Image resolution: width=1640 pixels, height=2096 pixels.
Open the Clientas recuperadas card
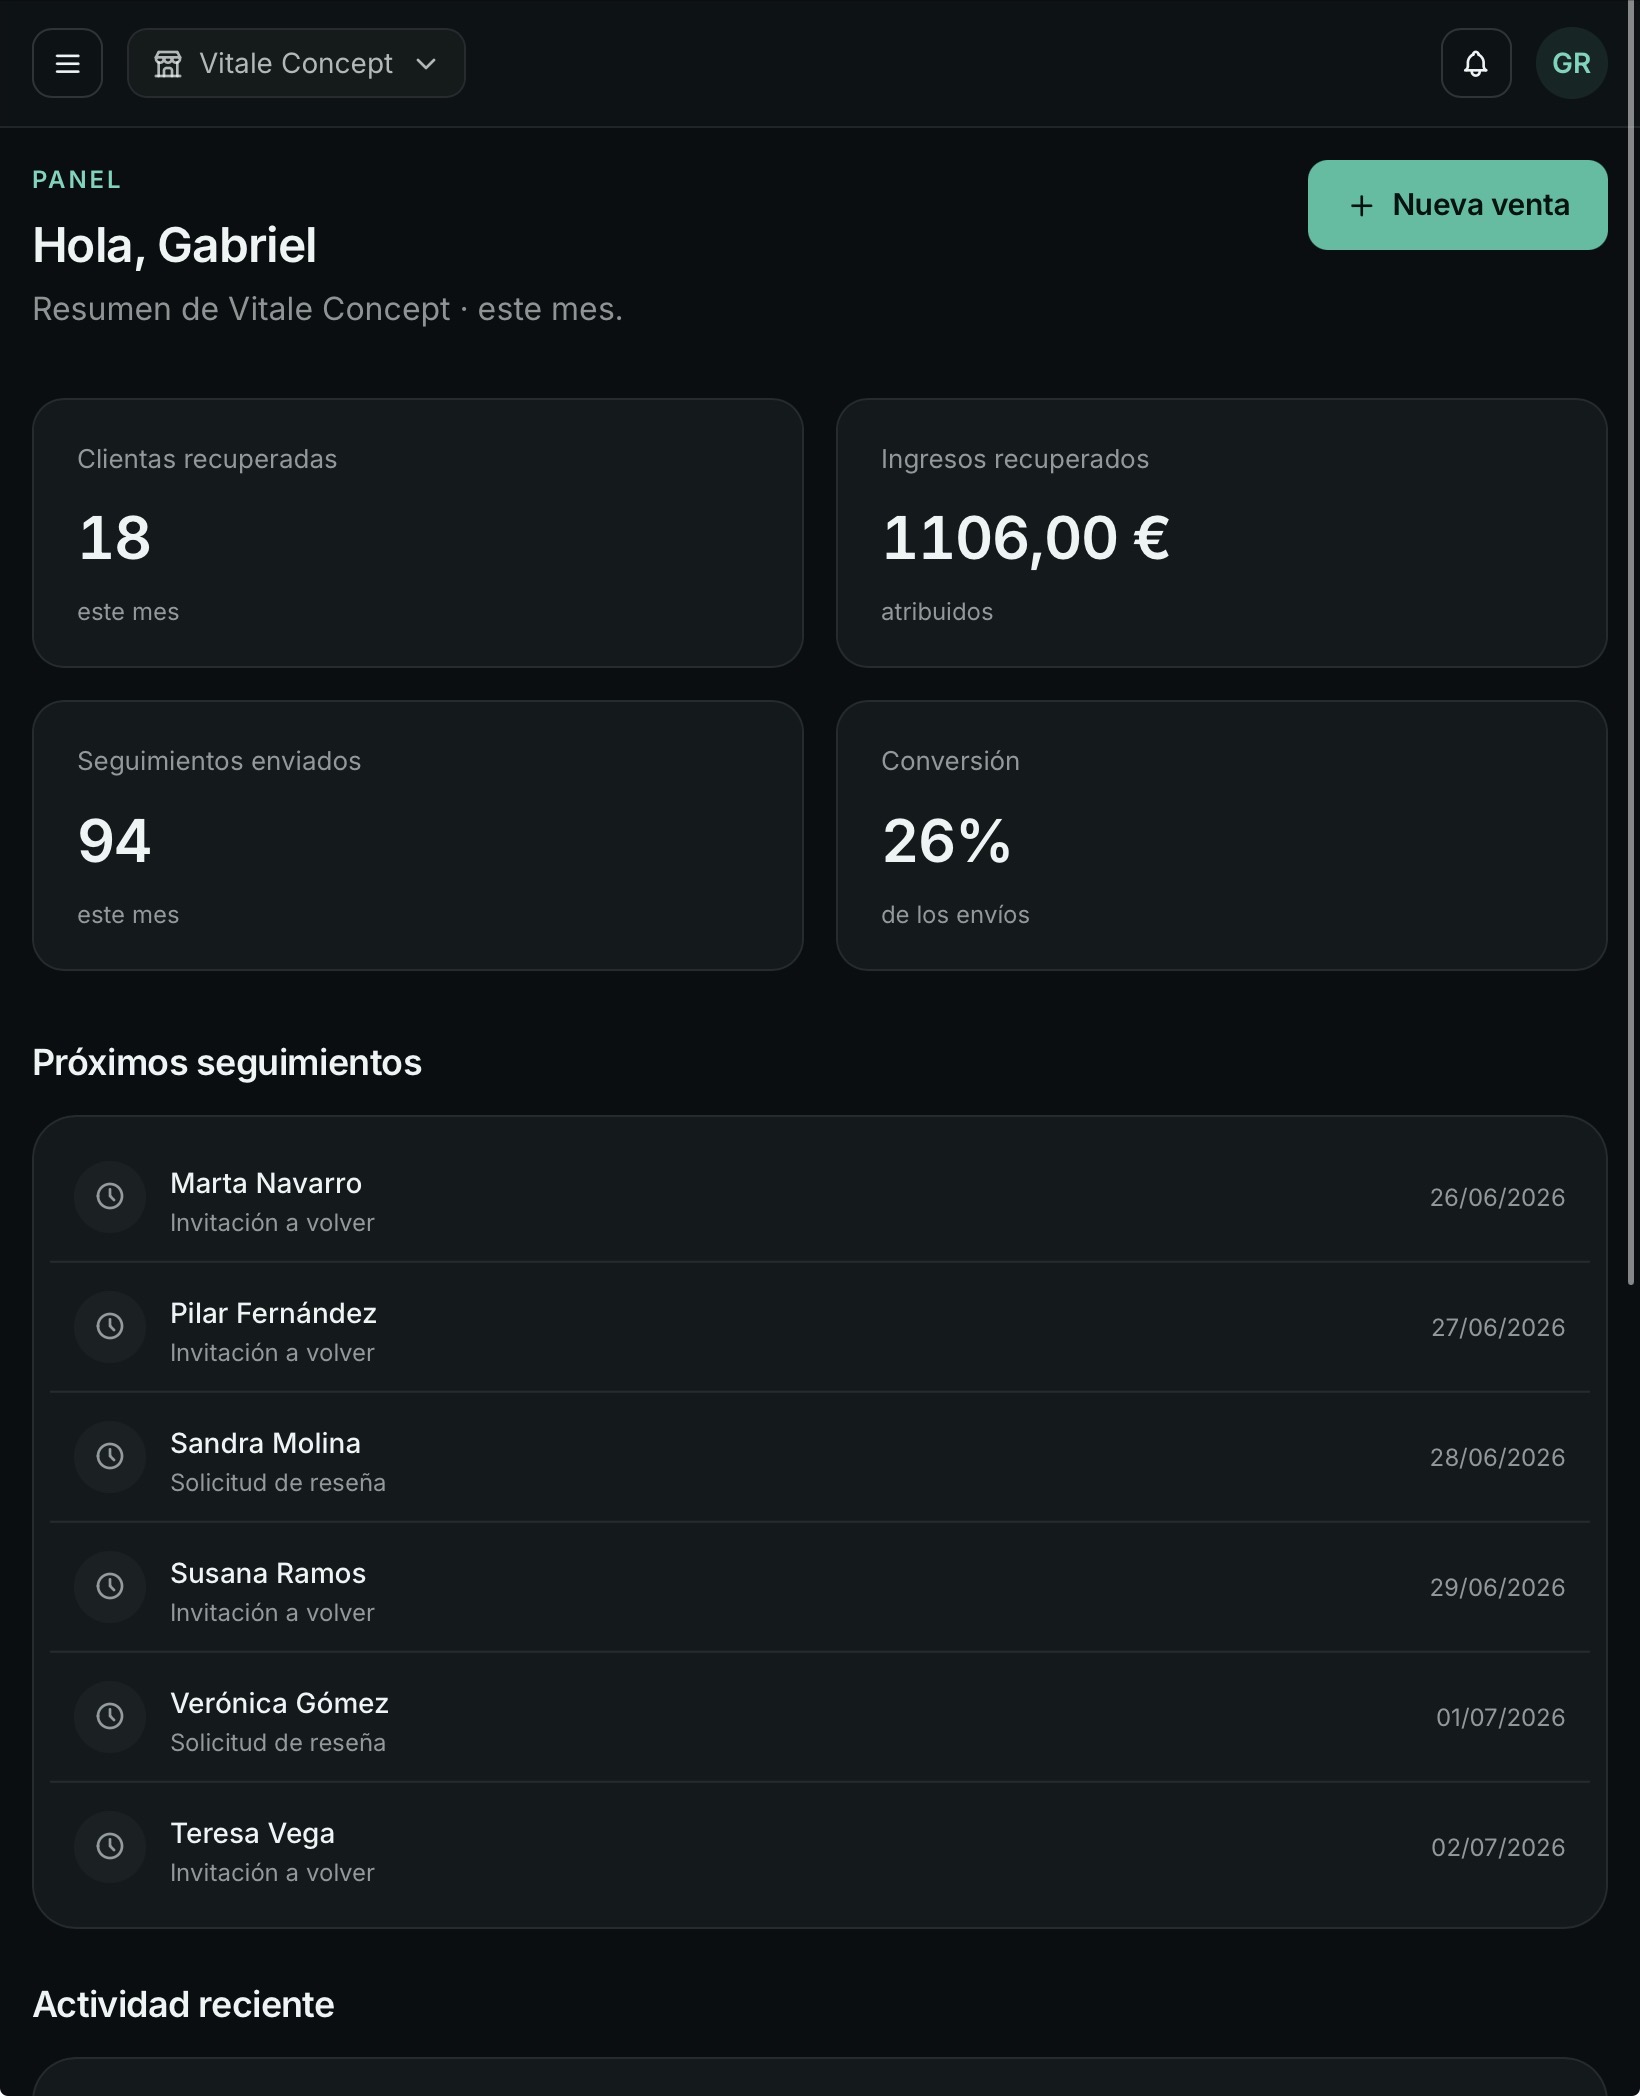(418, 533)
